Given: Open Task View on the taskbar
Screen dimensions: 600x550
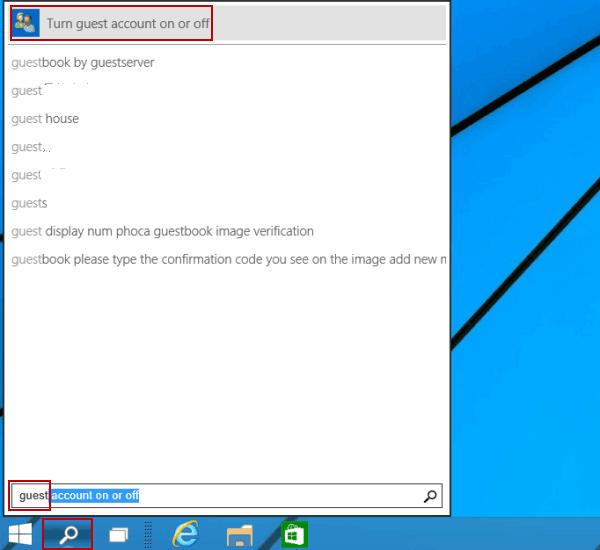Looking at the screenshot, I should point(118,534).
